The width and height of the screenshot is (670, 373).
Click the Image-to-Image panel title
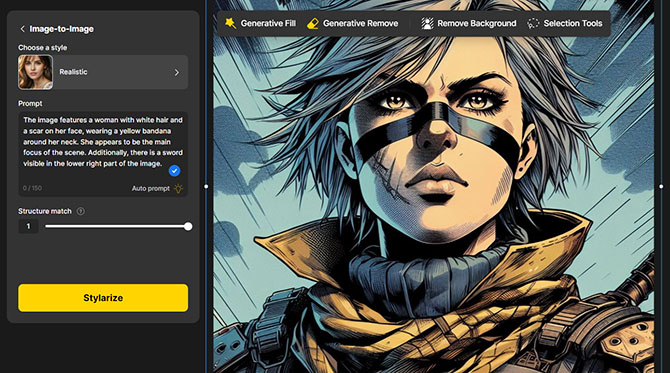(62, 29)
